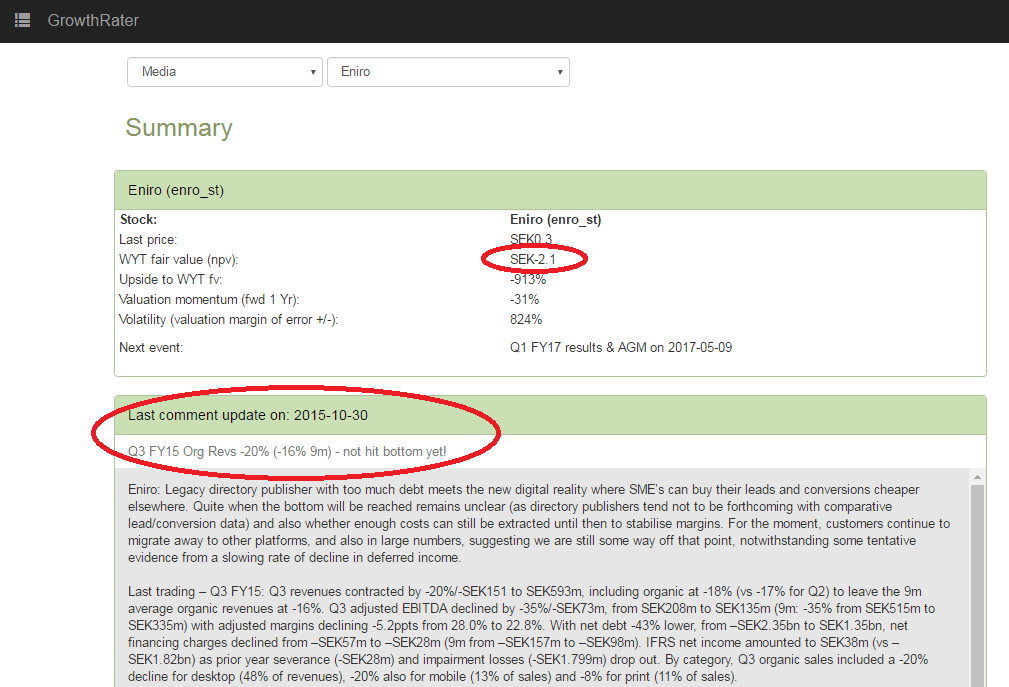Screen dimensions: 1009x687
Task: Open the Media sector dropdown
Action: coord(225,72)
